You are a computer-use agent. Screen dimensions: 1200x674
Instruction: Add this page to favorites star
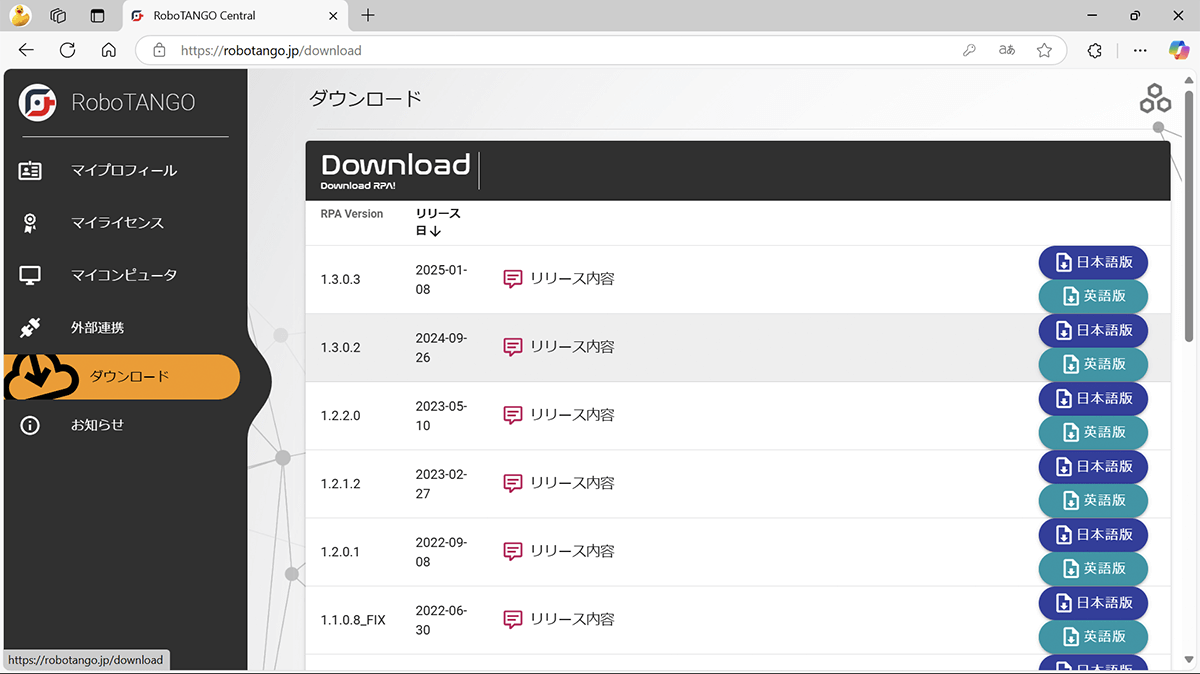(x=1044, y=50)
